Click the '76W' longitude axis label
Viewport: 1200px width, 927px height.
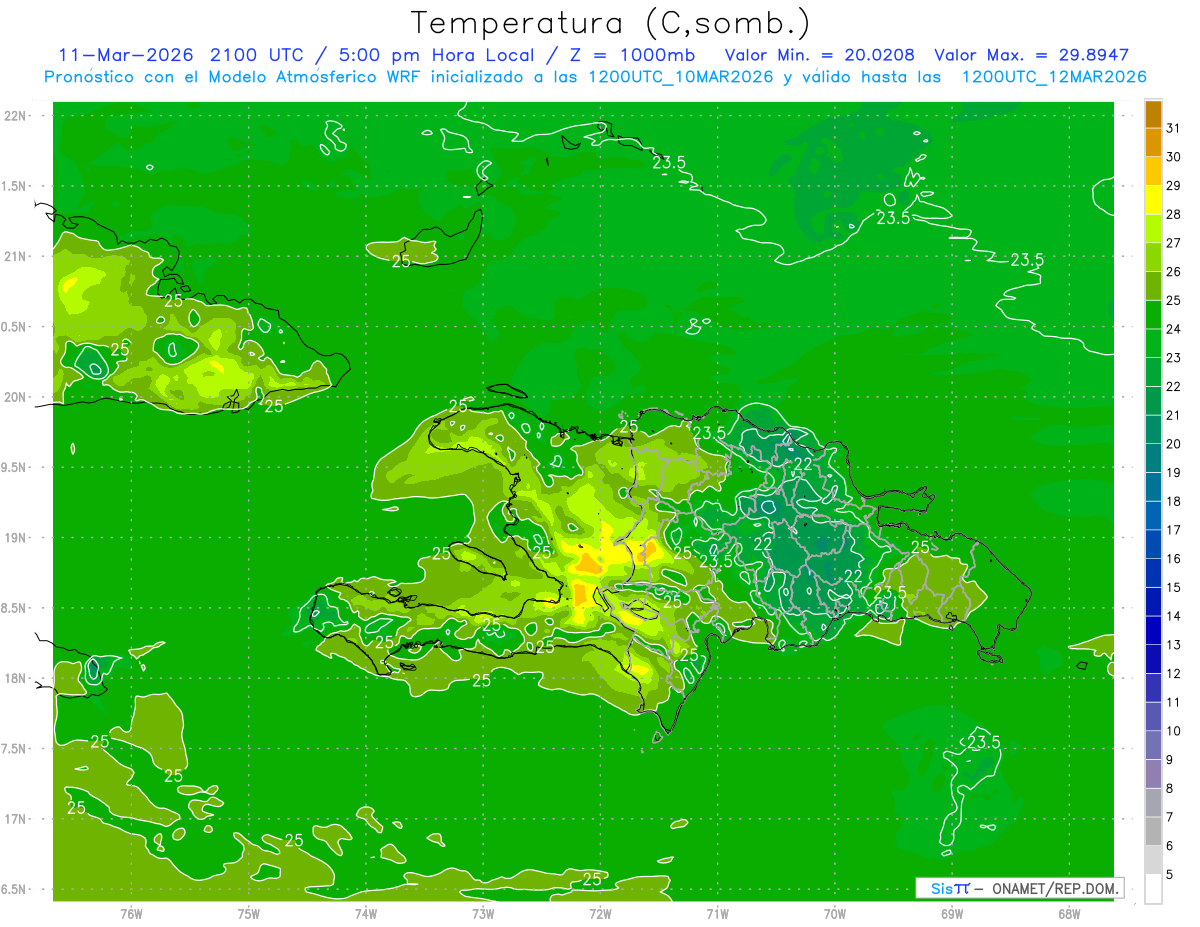[x=131, y=913]
